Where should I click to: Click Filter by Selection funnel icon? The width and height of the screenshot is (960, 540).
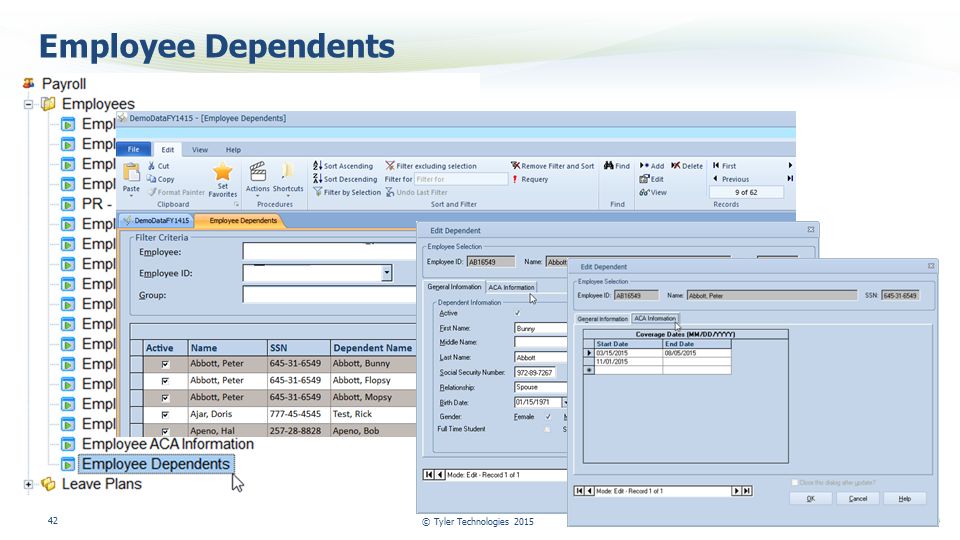click(x=317, y=192)
